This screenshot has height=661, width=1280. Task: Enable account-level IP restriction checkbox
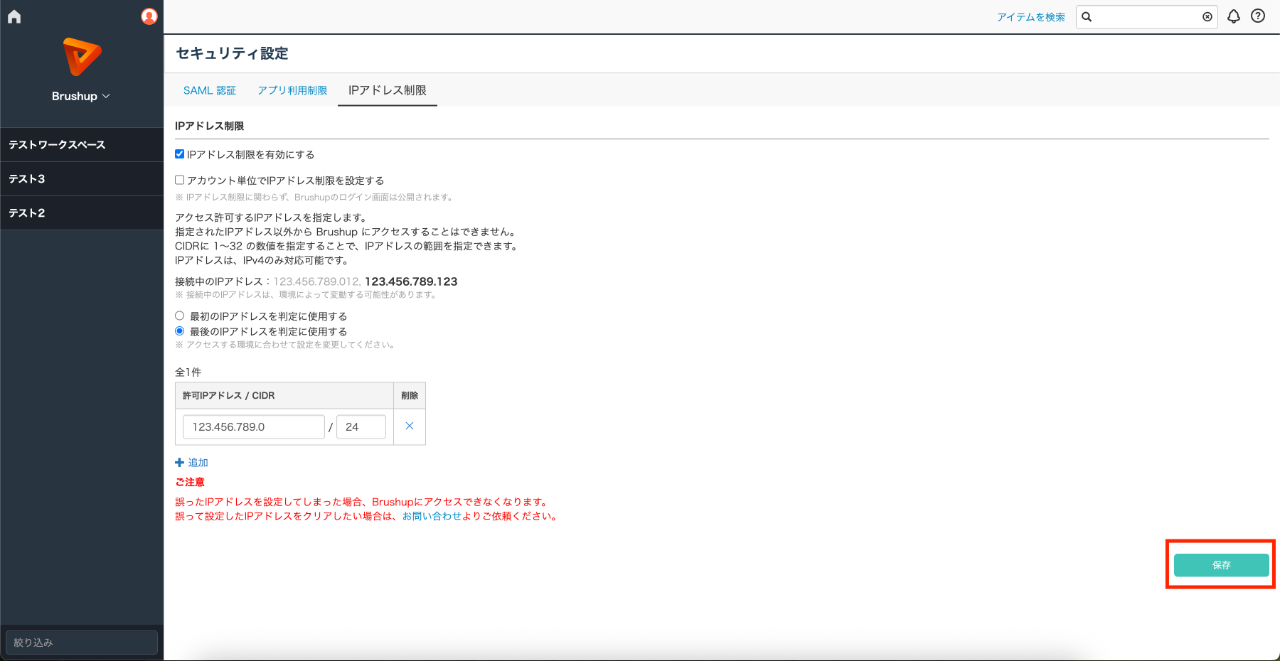(x=179, y=179)
